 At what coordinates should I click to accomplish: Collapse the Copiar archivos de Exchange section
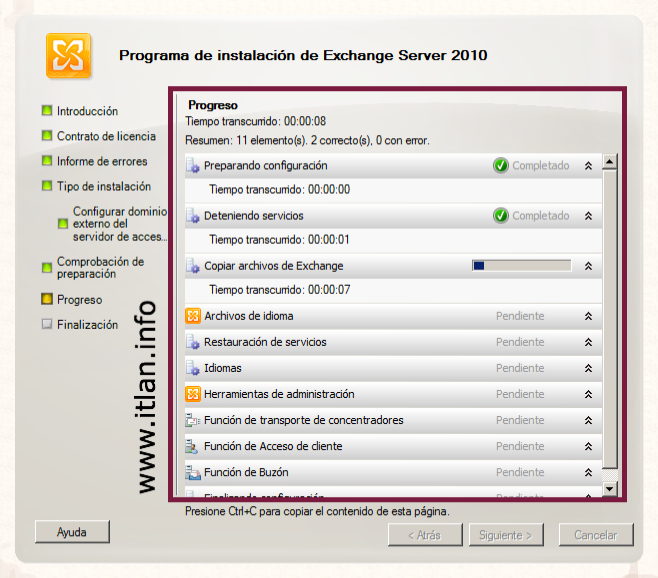click(588, 266)
